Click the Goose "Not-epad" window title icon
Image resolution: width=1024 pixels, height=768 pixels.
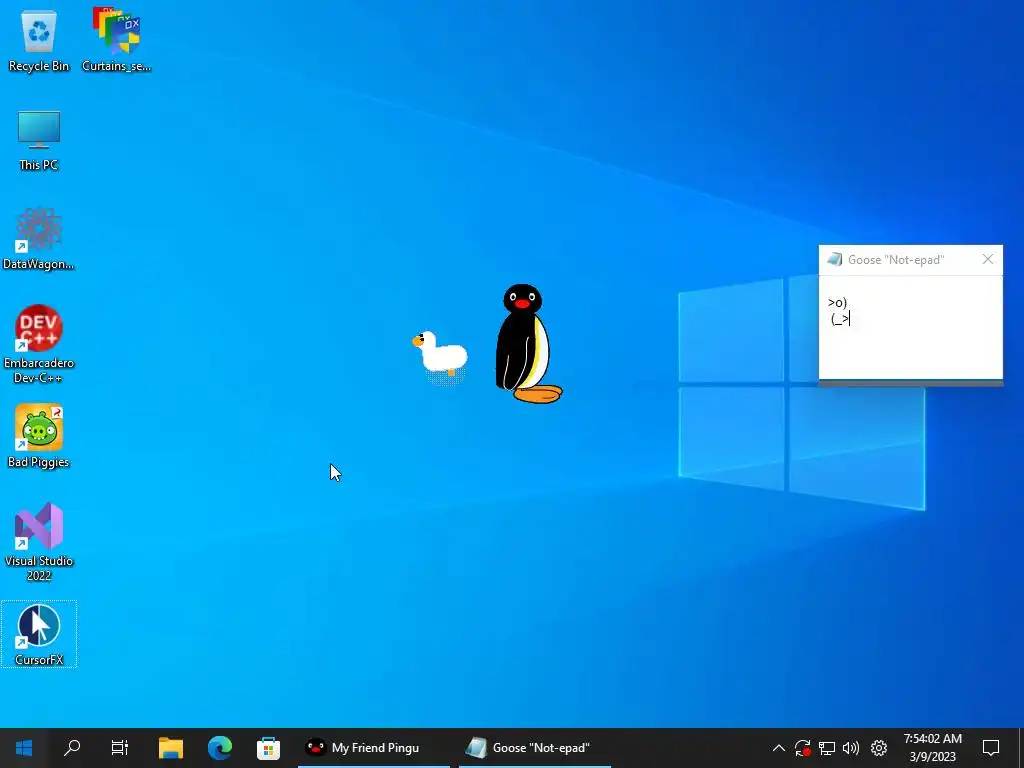(x=835, y=260)
